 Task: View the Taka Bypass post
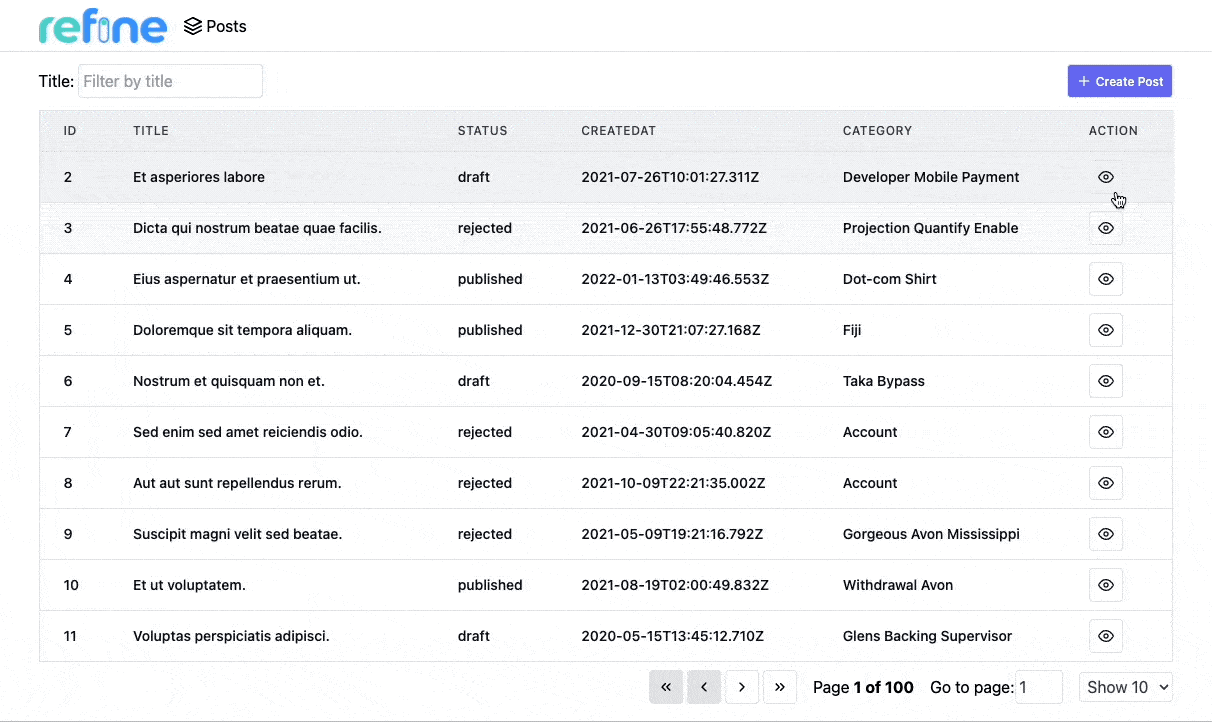1105,381
